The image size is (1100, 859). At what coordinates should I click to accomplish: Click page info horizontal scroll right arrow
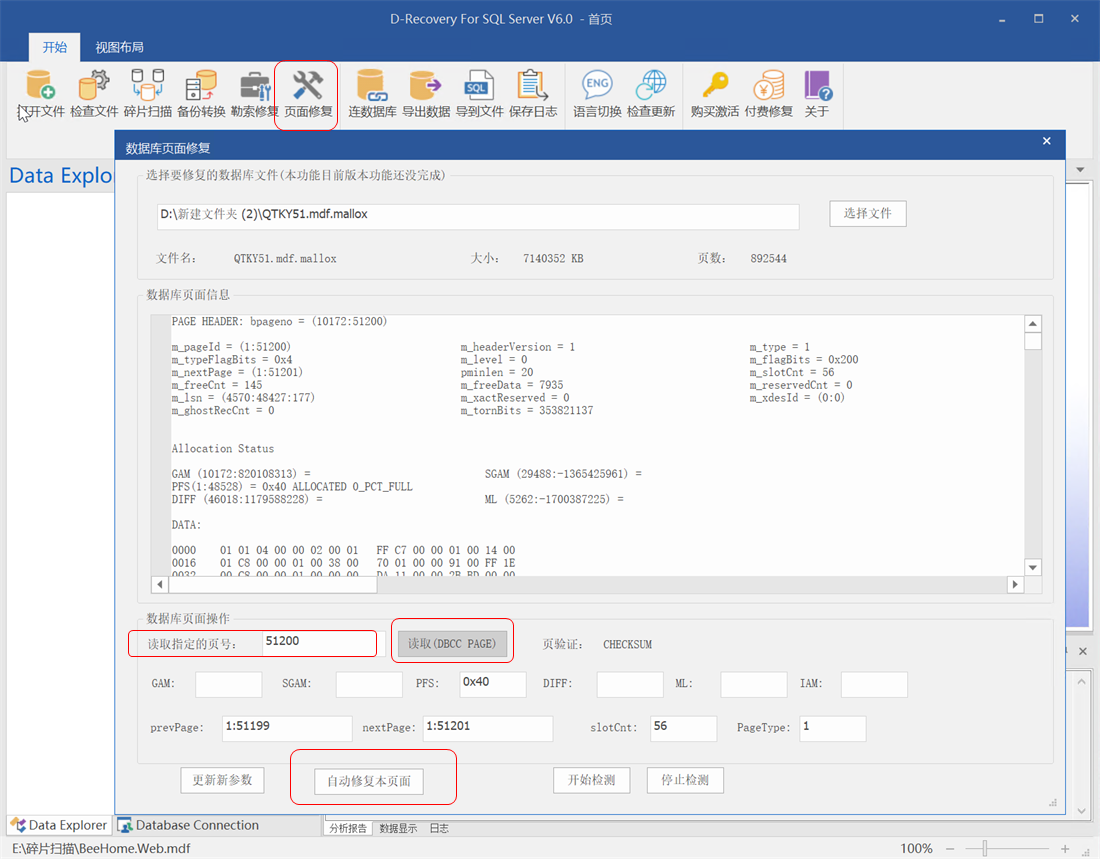1015,584
